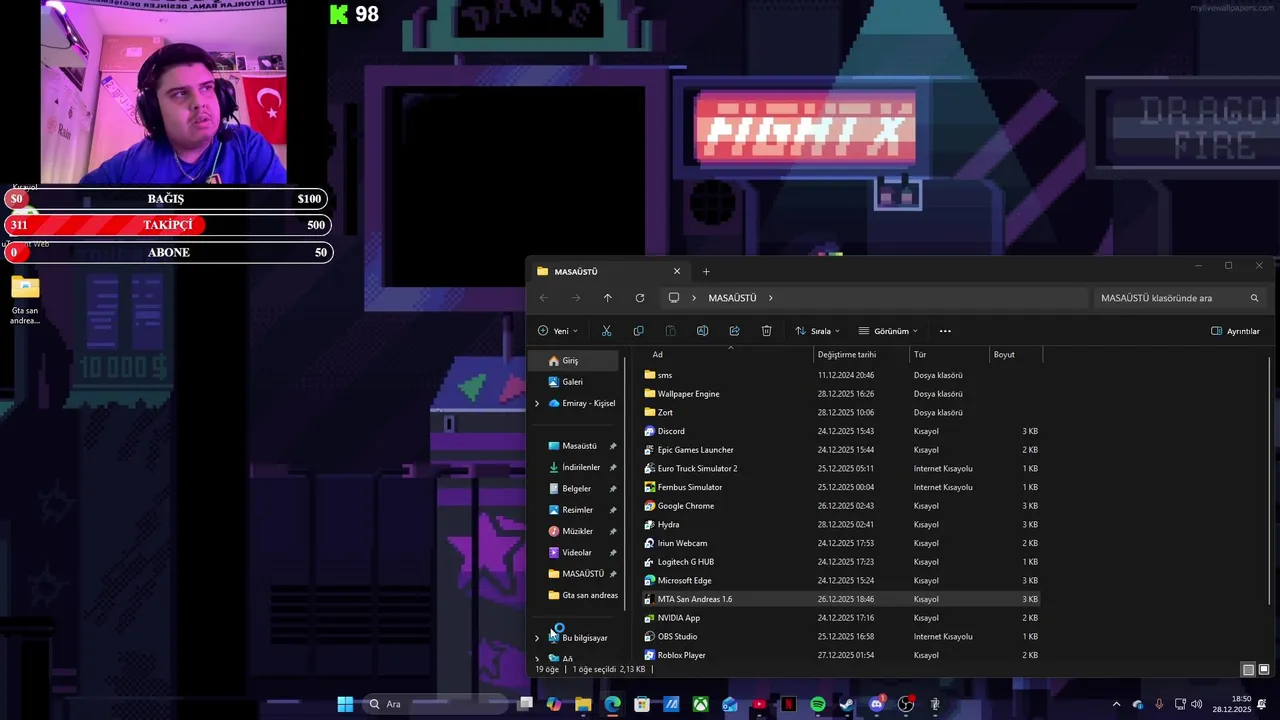Click the magnifier icon in Explorer search box
Screen dimensions: 1280x720
pos(1254,298)
